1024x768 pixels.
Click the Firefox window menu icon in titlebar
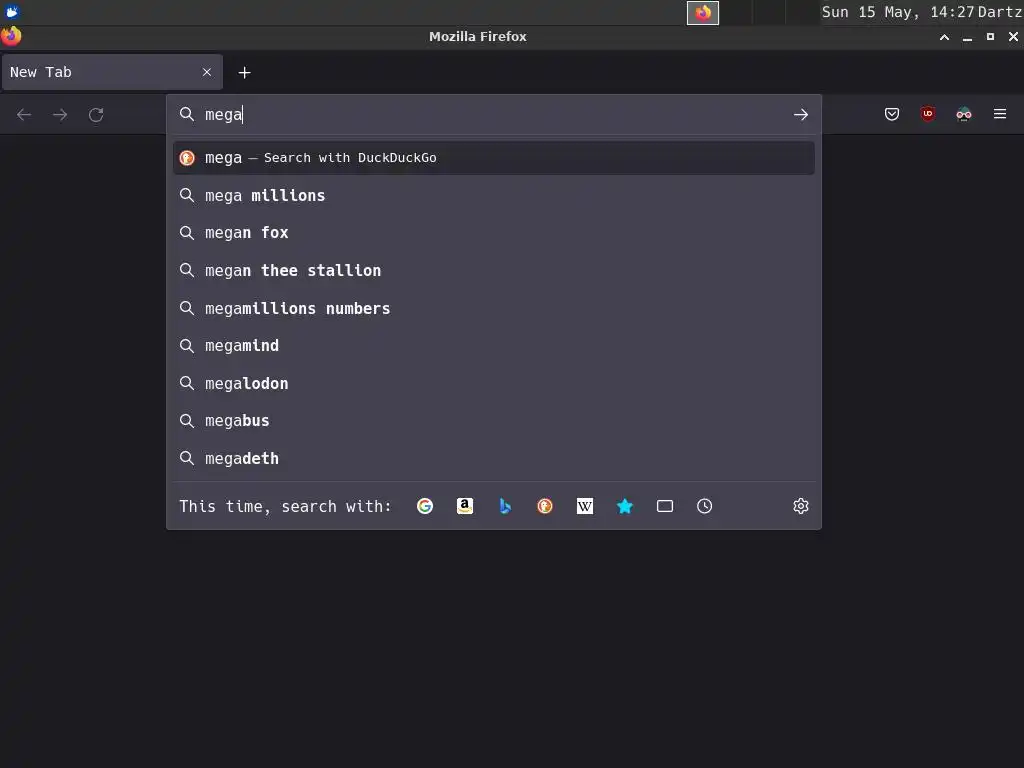point(11,36)
